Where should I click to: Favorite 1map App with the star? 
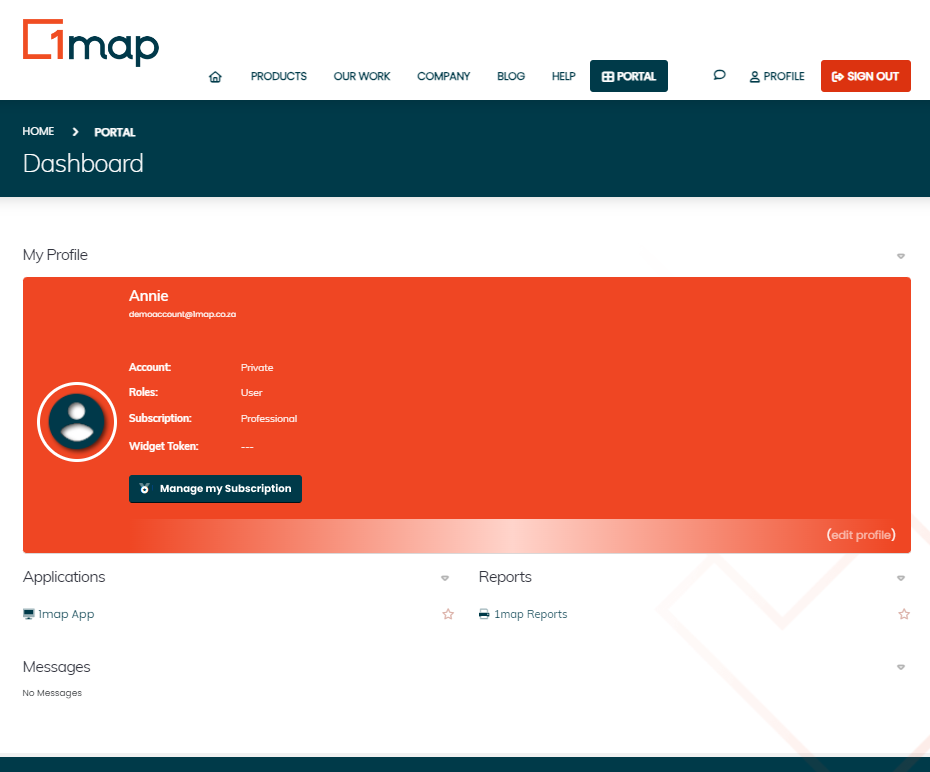pyautogui.click(x=447, y=614)
